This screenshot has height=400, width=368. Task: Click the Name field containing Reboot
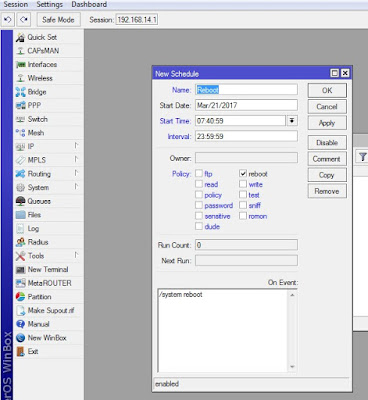click(246, 90)
